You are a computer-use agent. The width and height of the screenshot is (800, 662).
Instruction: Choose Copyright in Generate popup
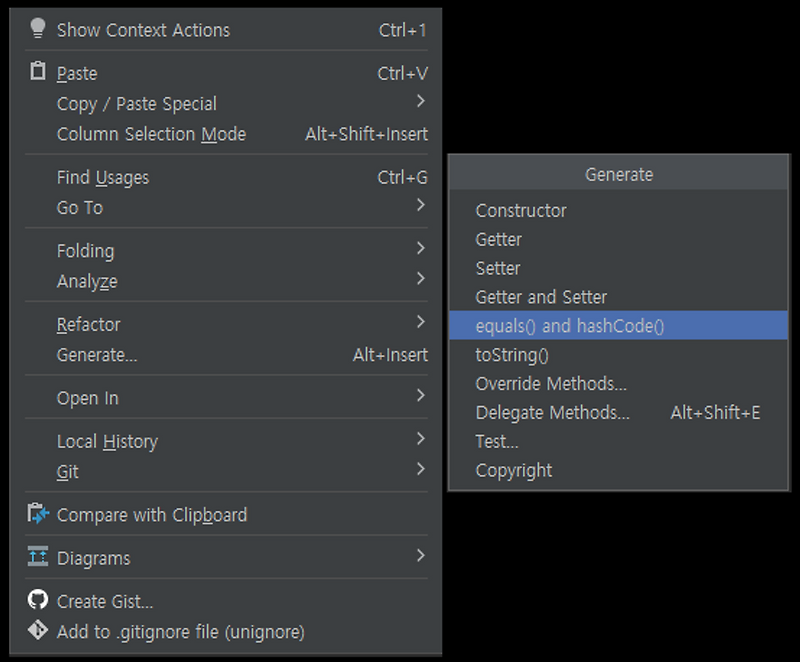pyautogui.click(x=618, y=470)
